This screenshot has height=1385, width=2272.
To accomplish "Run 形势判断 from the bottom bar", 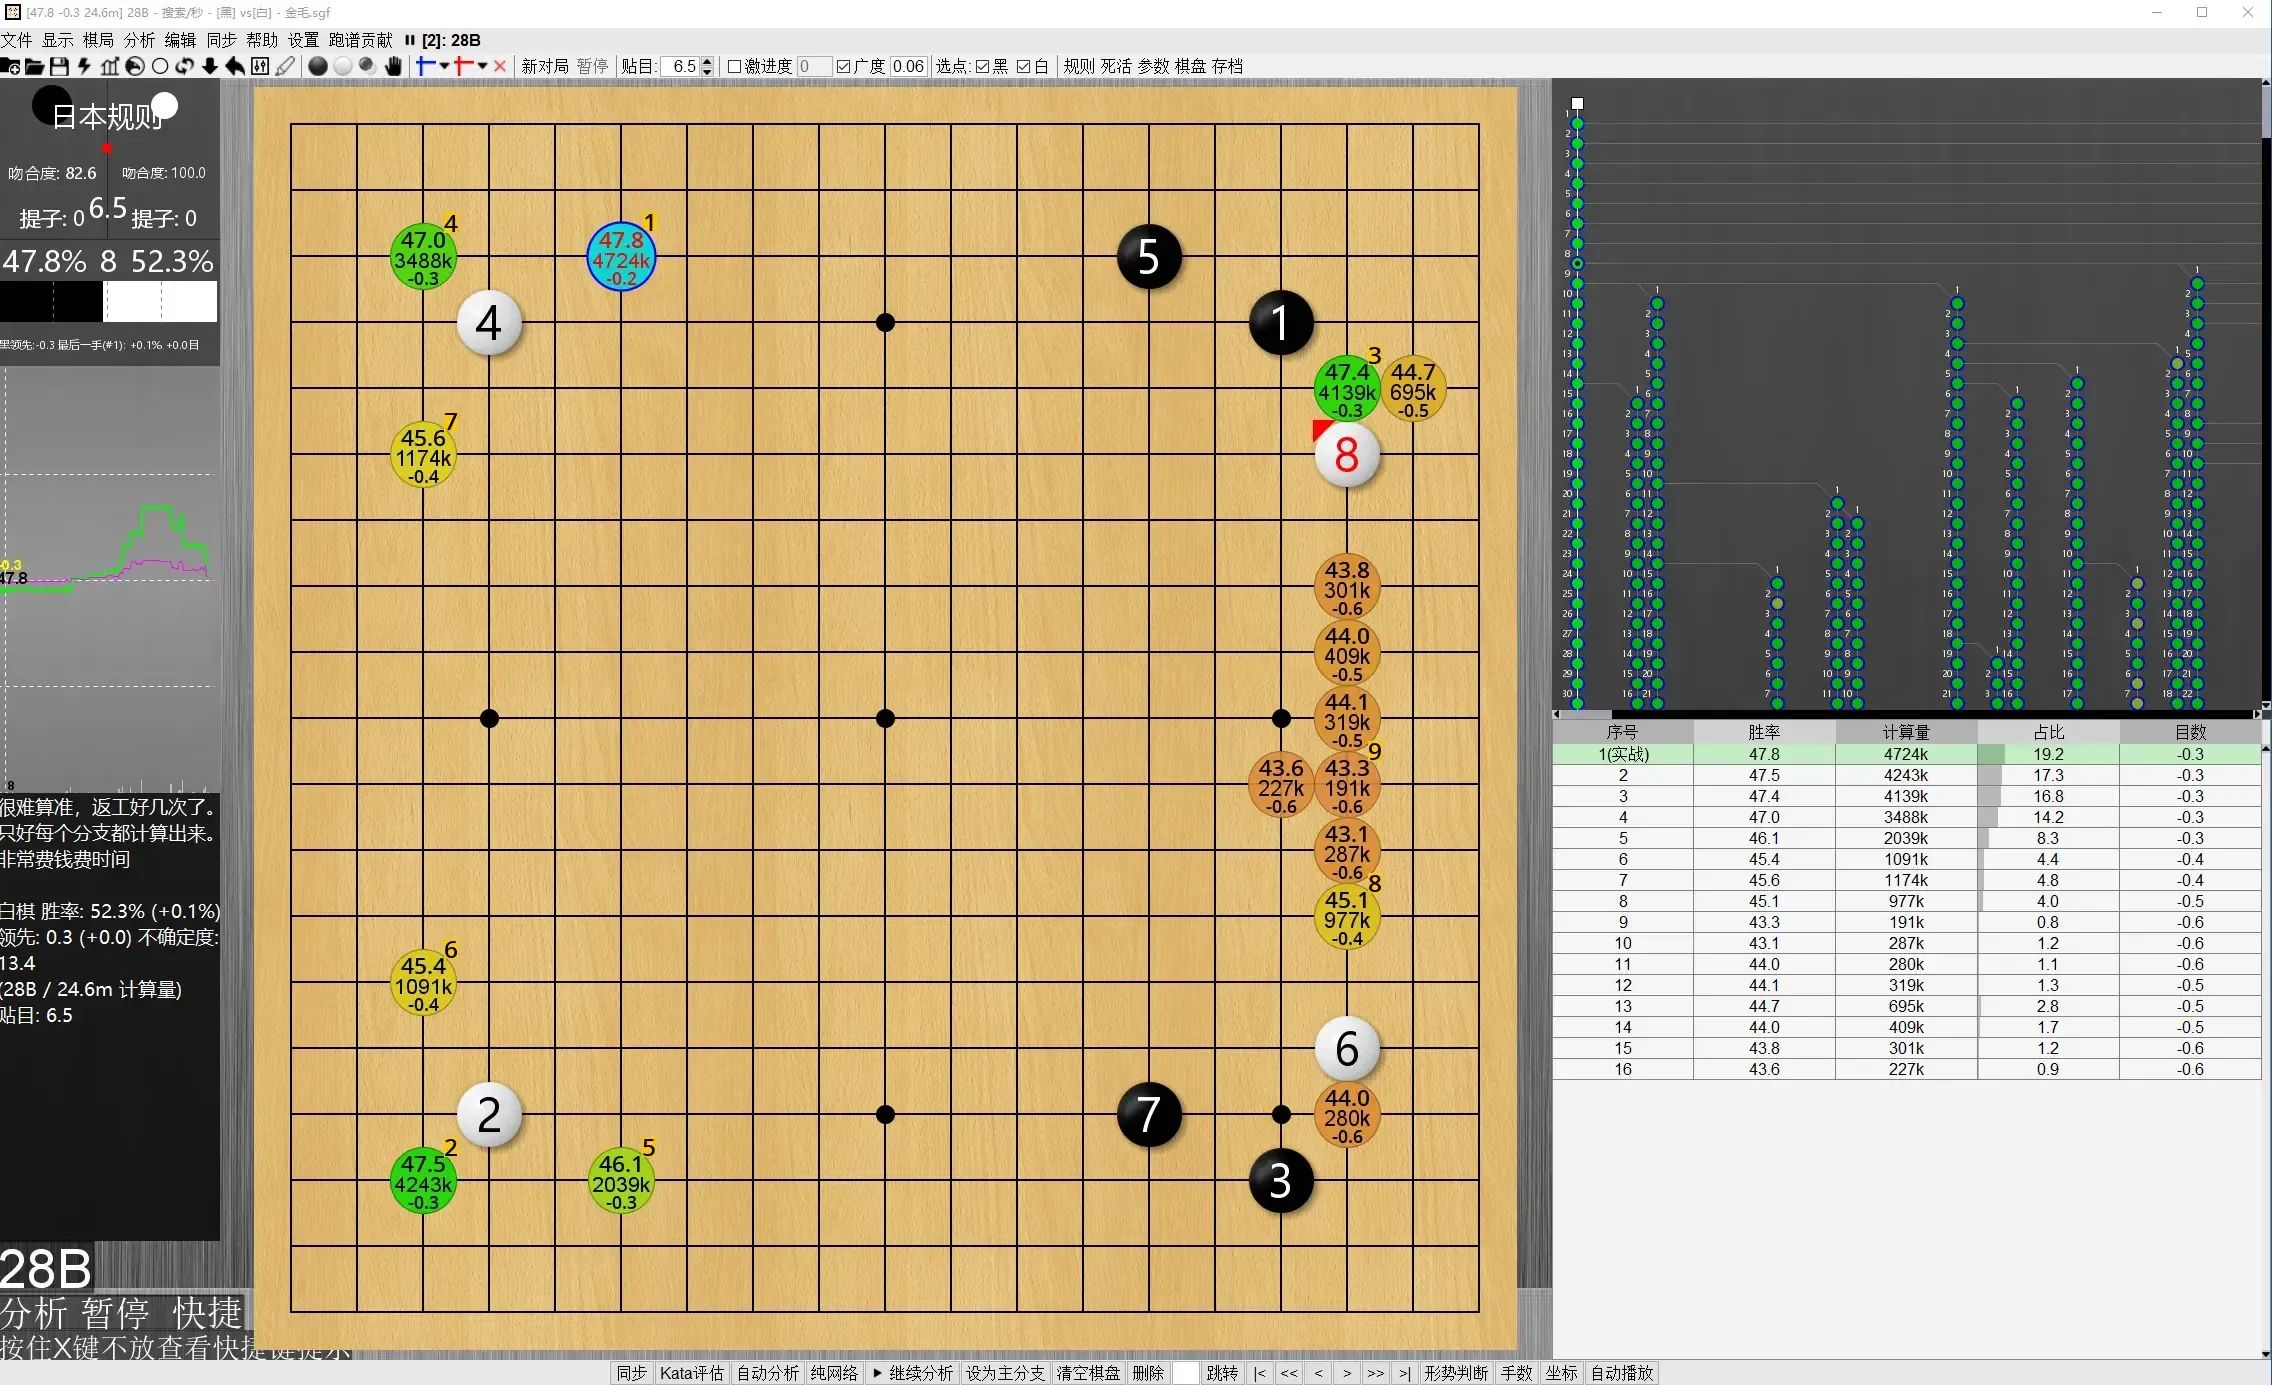I will (x=1456, y=1373).
